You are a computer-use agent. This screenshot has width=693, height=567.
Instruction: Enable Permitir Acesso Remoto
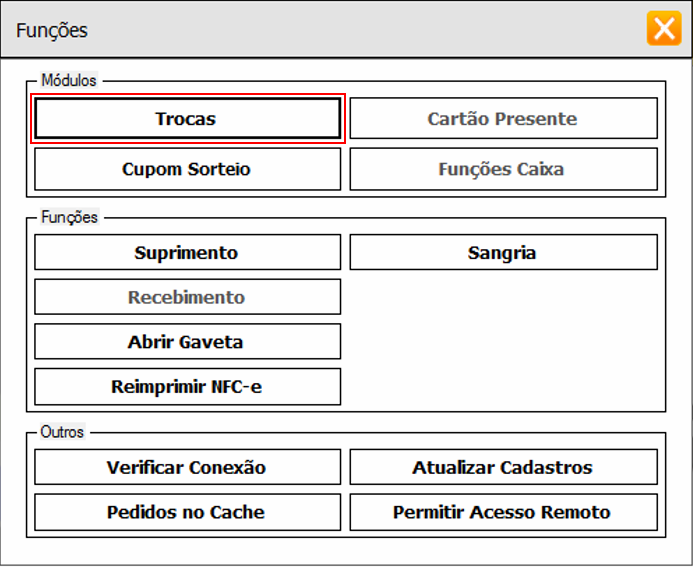(503, 512)
